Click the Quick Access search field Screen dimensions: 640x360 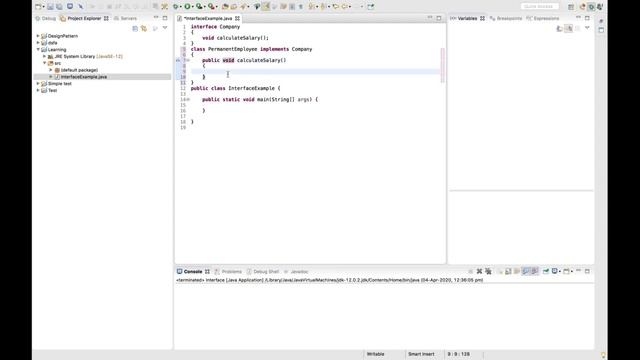[x=540, y=7]
